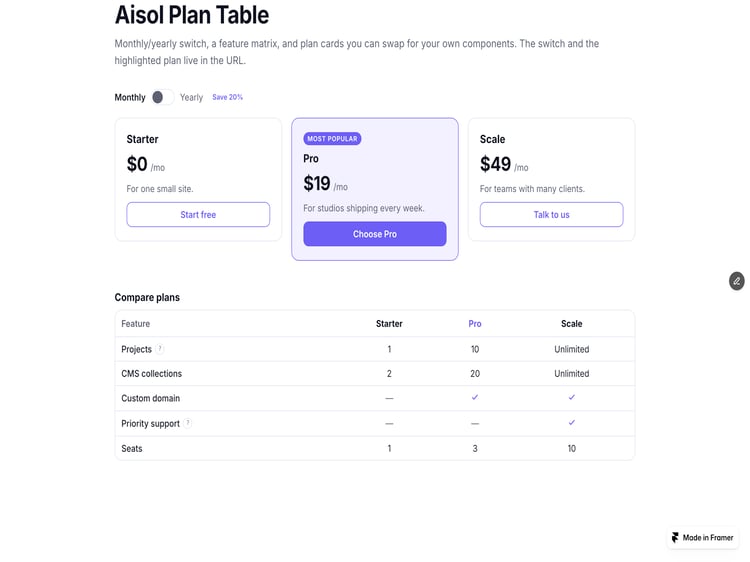Click the Most Popular badge

pyautogui.click(x=332, y=139)
